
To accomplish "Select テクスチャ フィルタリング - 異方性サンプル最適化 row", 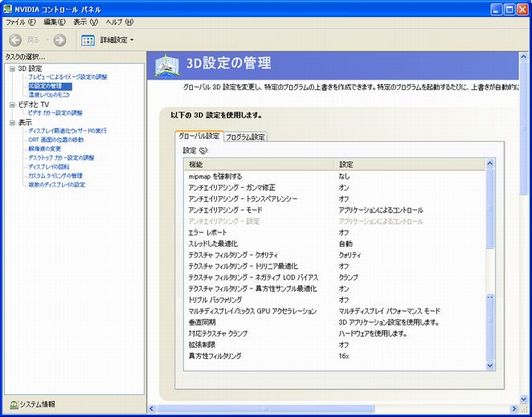I will click(x=335, y=289).
